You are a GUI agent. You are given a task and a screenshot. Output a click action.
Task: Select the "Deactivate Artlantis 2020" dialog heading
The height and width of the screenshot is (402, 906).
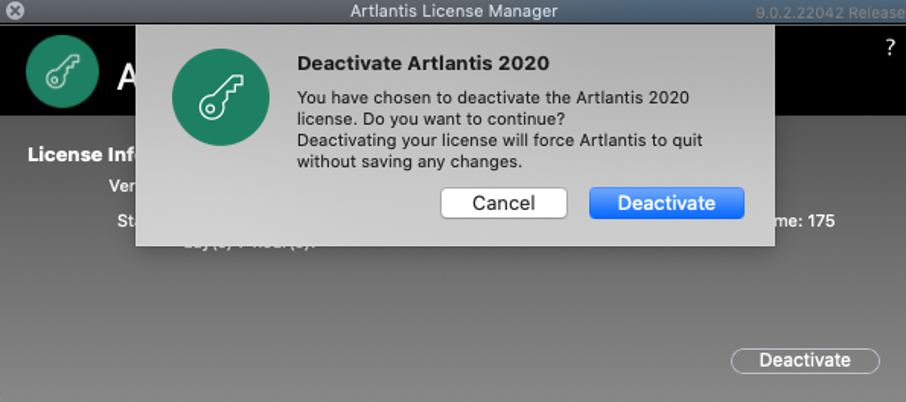pyautogui.click(x=423, y=64)
